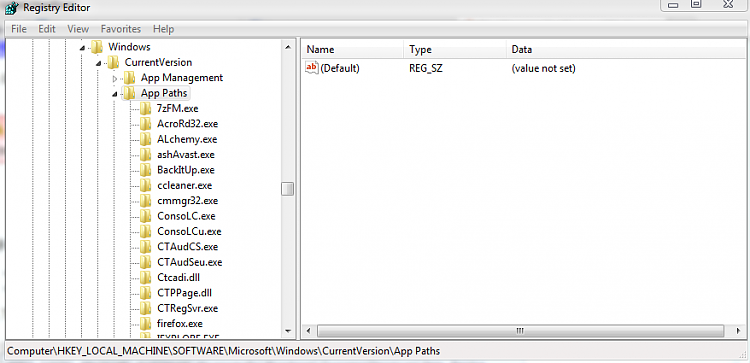750x363 pixels.
Task: Select the App Paths key label
Action: click(x=164, y=93)
